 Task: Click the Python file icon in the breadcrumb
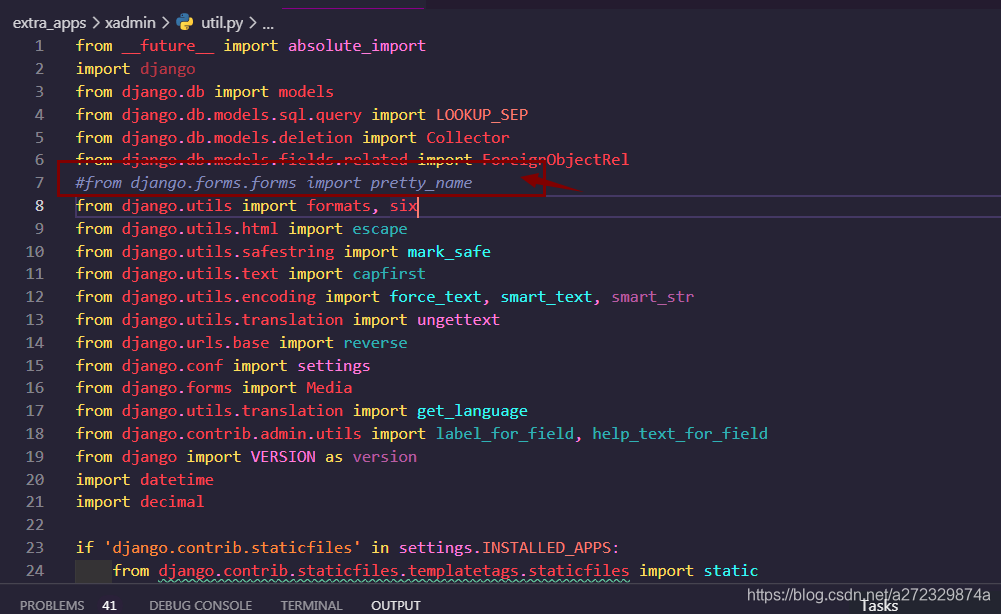pyautogui.click(x=186, y=22)
